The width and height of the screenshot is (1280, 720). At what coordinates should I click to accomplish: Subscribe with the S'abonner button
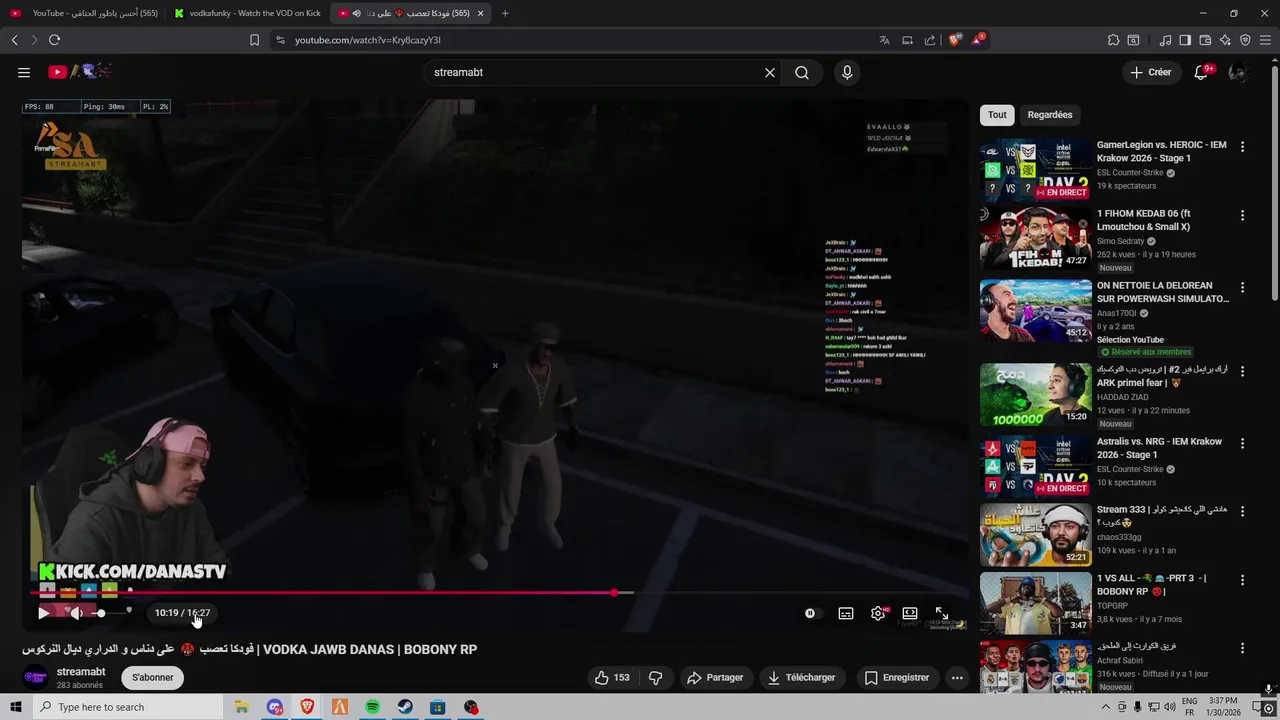click(153, 677)
